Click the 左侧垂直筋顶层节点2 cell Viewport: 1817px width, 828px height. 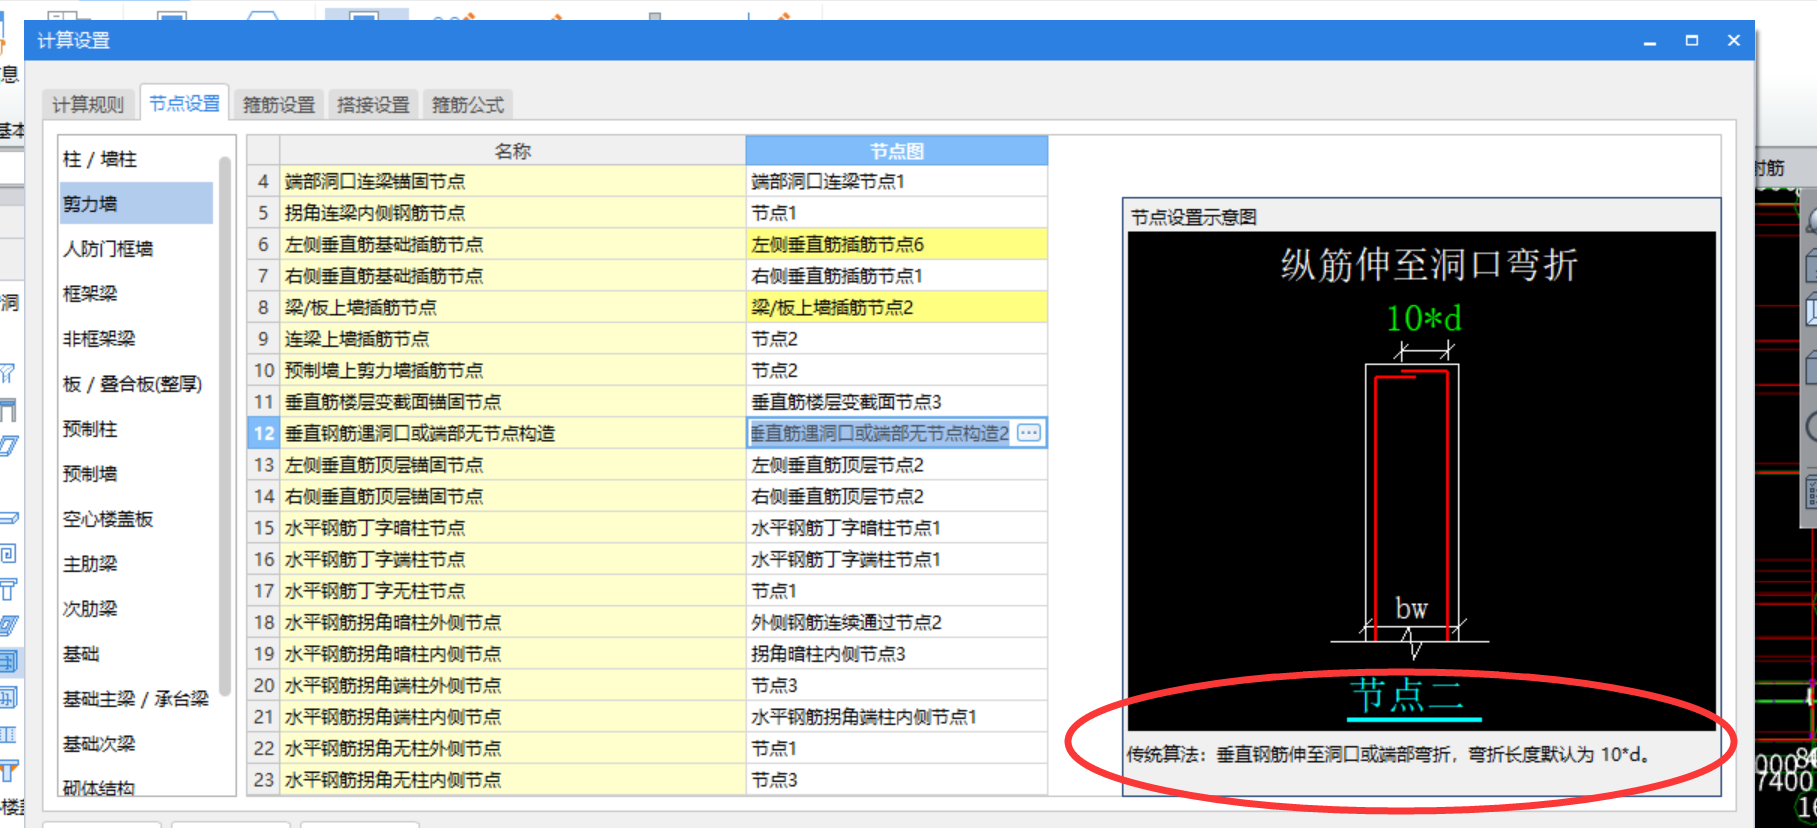coord(896,465)
